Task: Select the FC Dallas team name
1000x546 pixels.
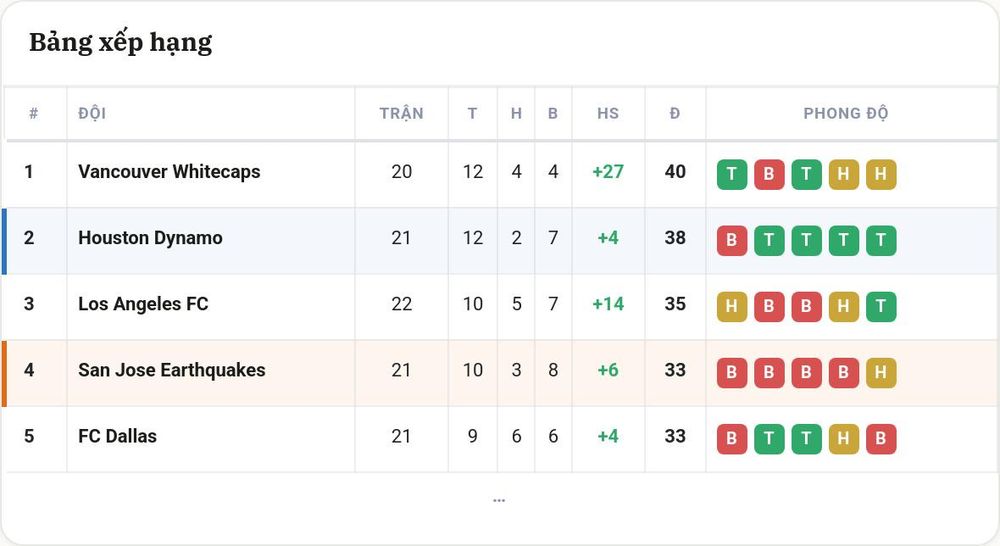Action: tap(117, 436)
